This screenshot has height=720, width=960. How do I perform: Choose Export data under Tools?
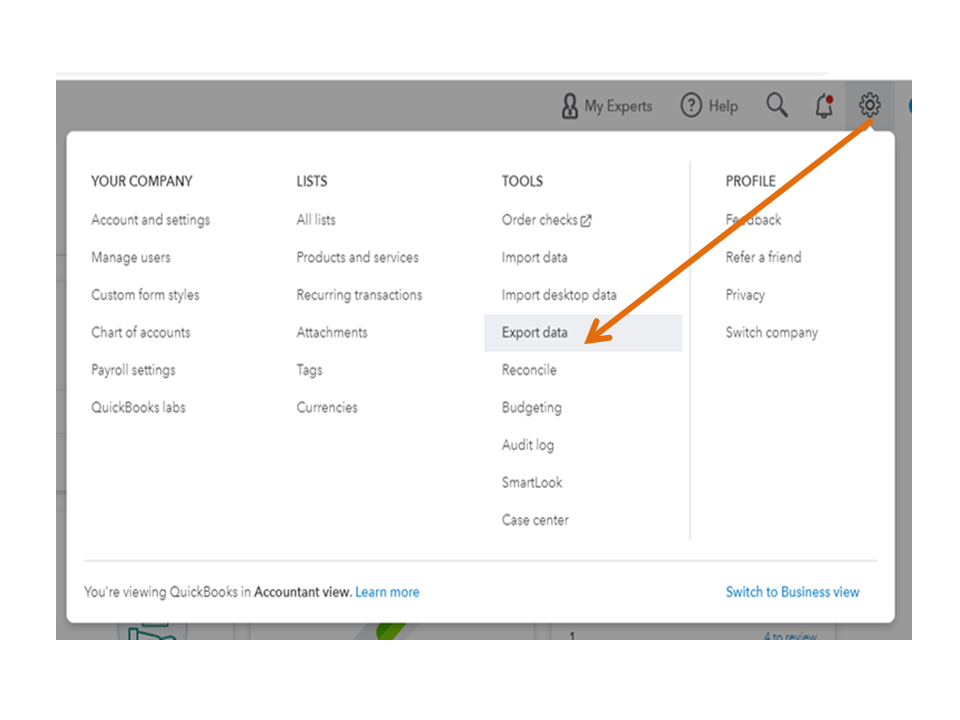[x=583, y=332]
